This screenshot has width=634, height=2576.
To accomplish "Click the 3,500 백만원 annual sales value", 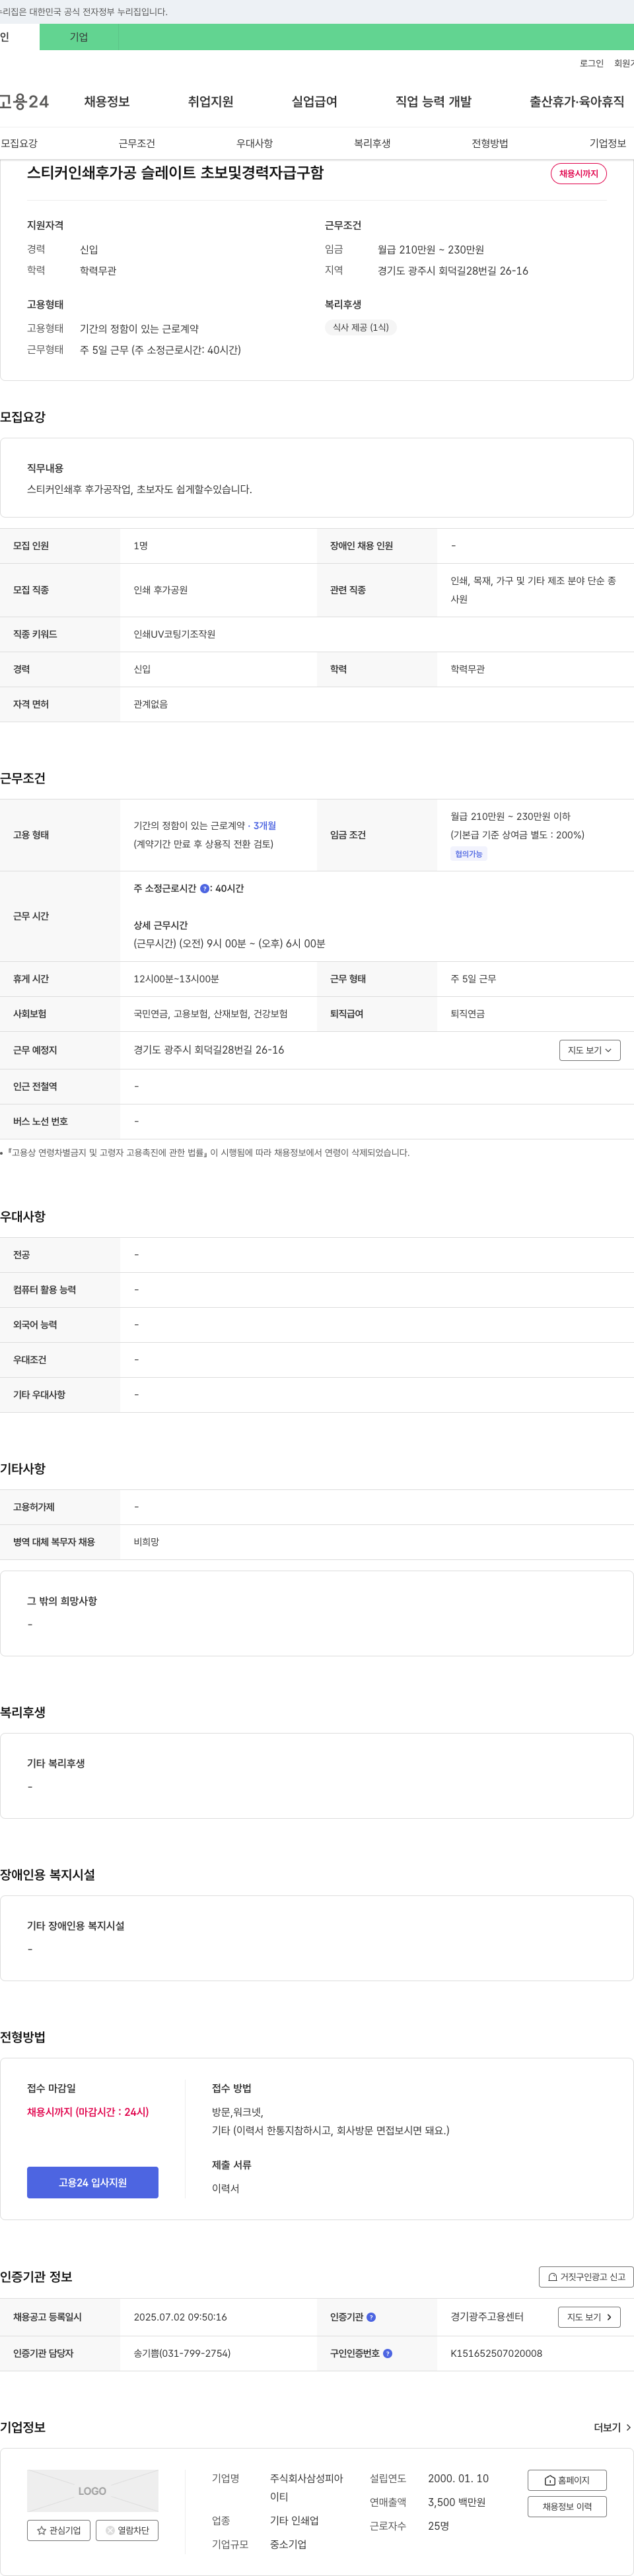I will (457, 2502).
